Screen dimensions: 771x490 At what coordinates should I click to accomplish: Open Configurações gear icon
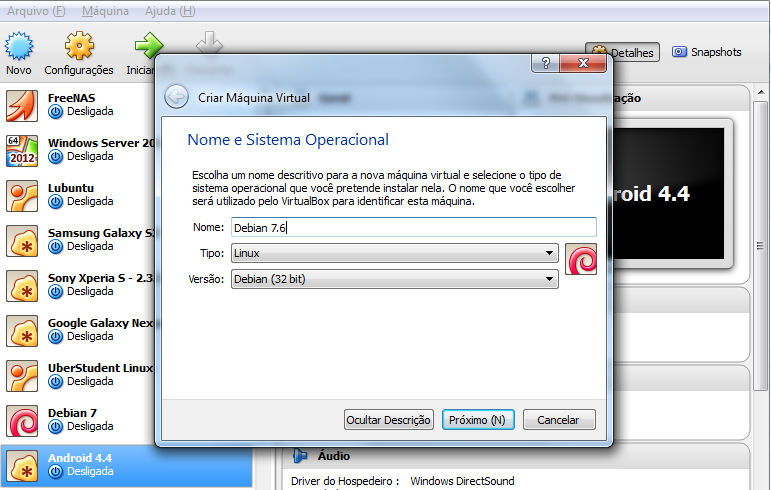pos(79,46)
